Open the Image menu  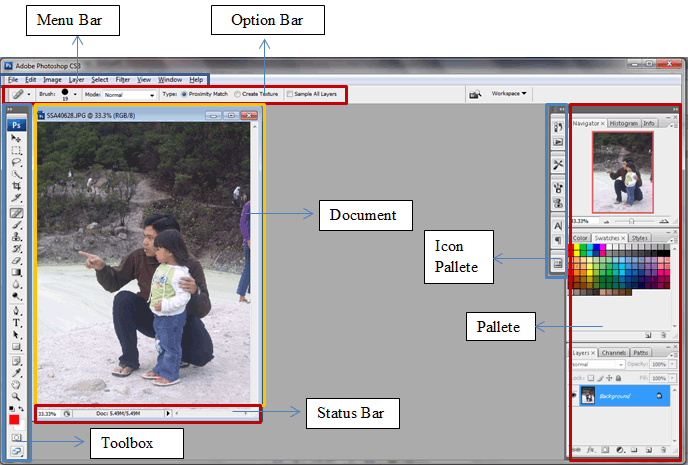(52, 80)
